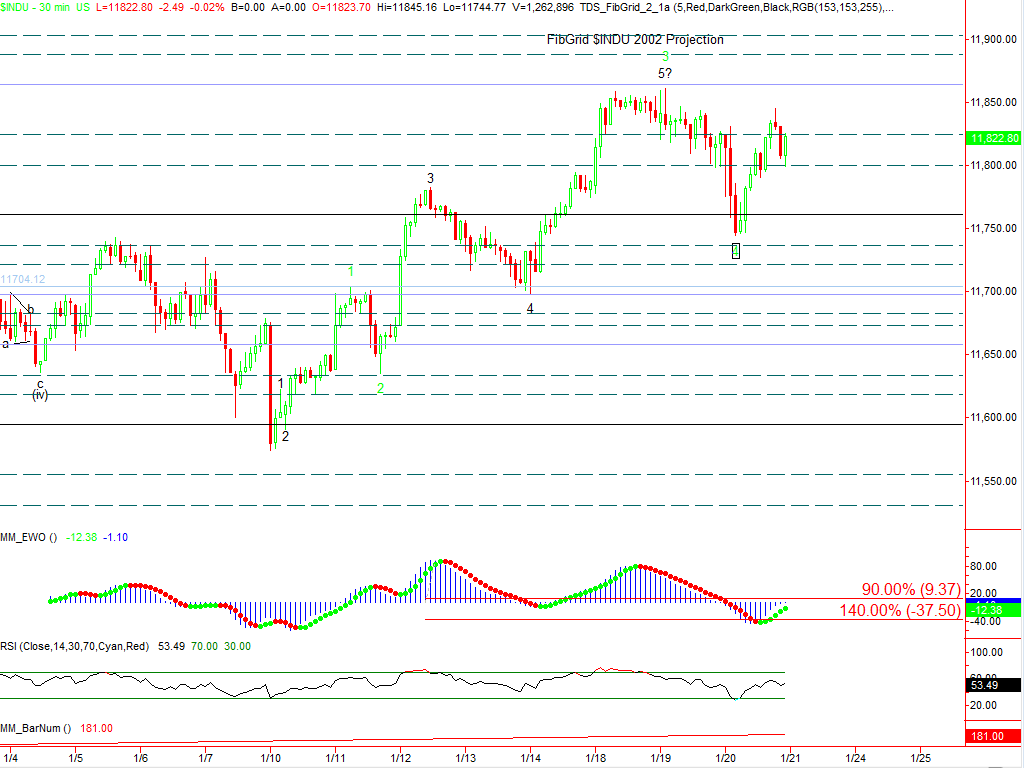1024x768 pixels.
Task: Select the black '3' wave label
Action: coord(431,179)
